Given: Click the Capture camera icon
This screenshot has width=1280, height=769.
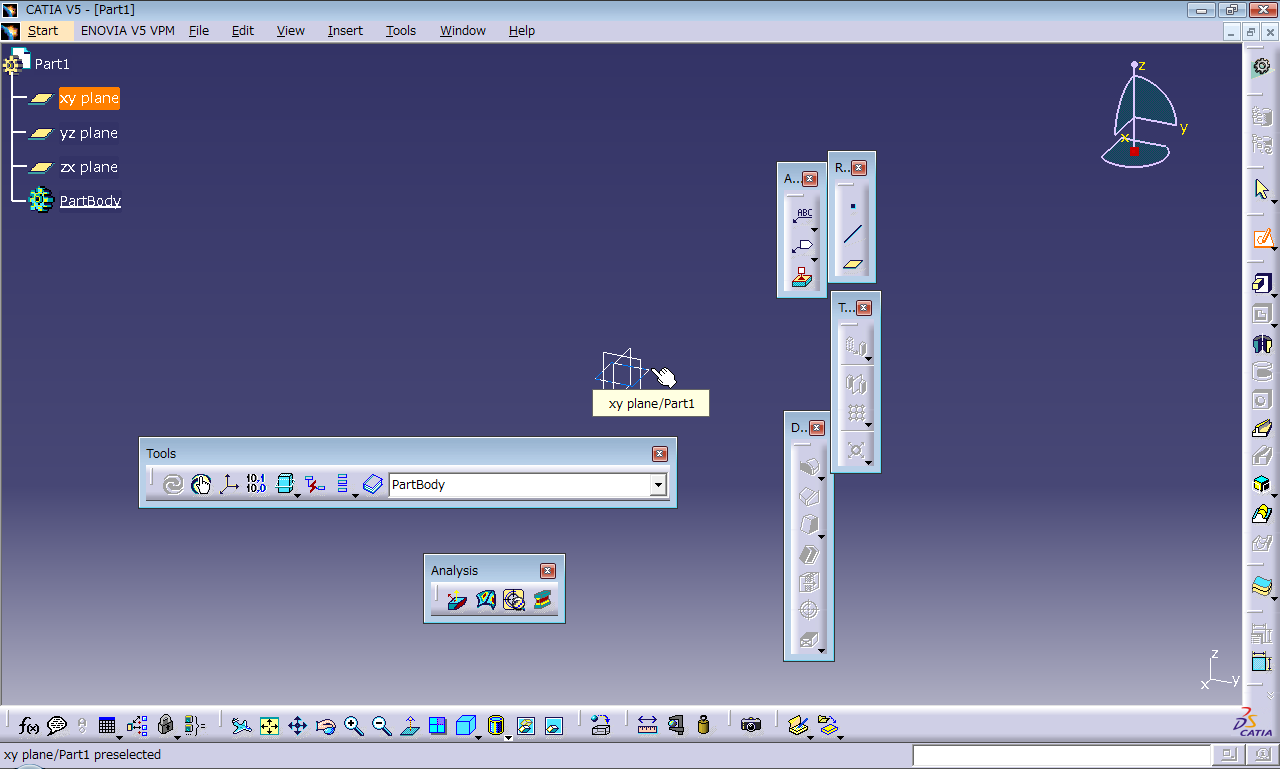Looking at the screenshot, I should (751, 726).
